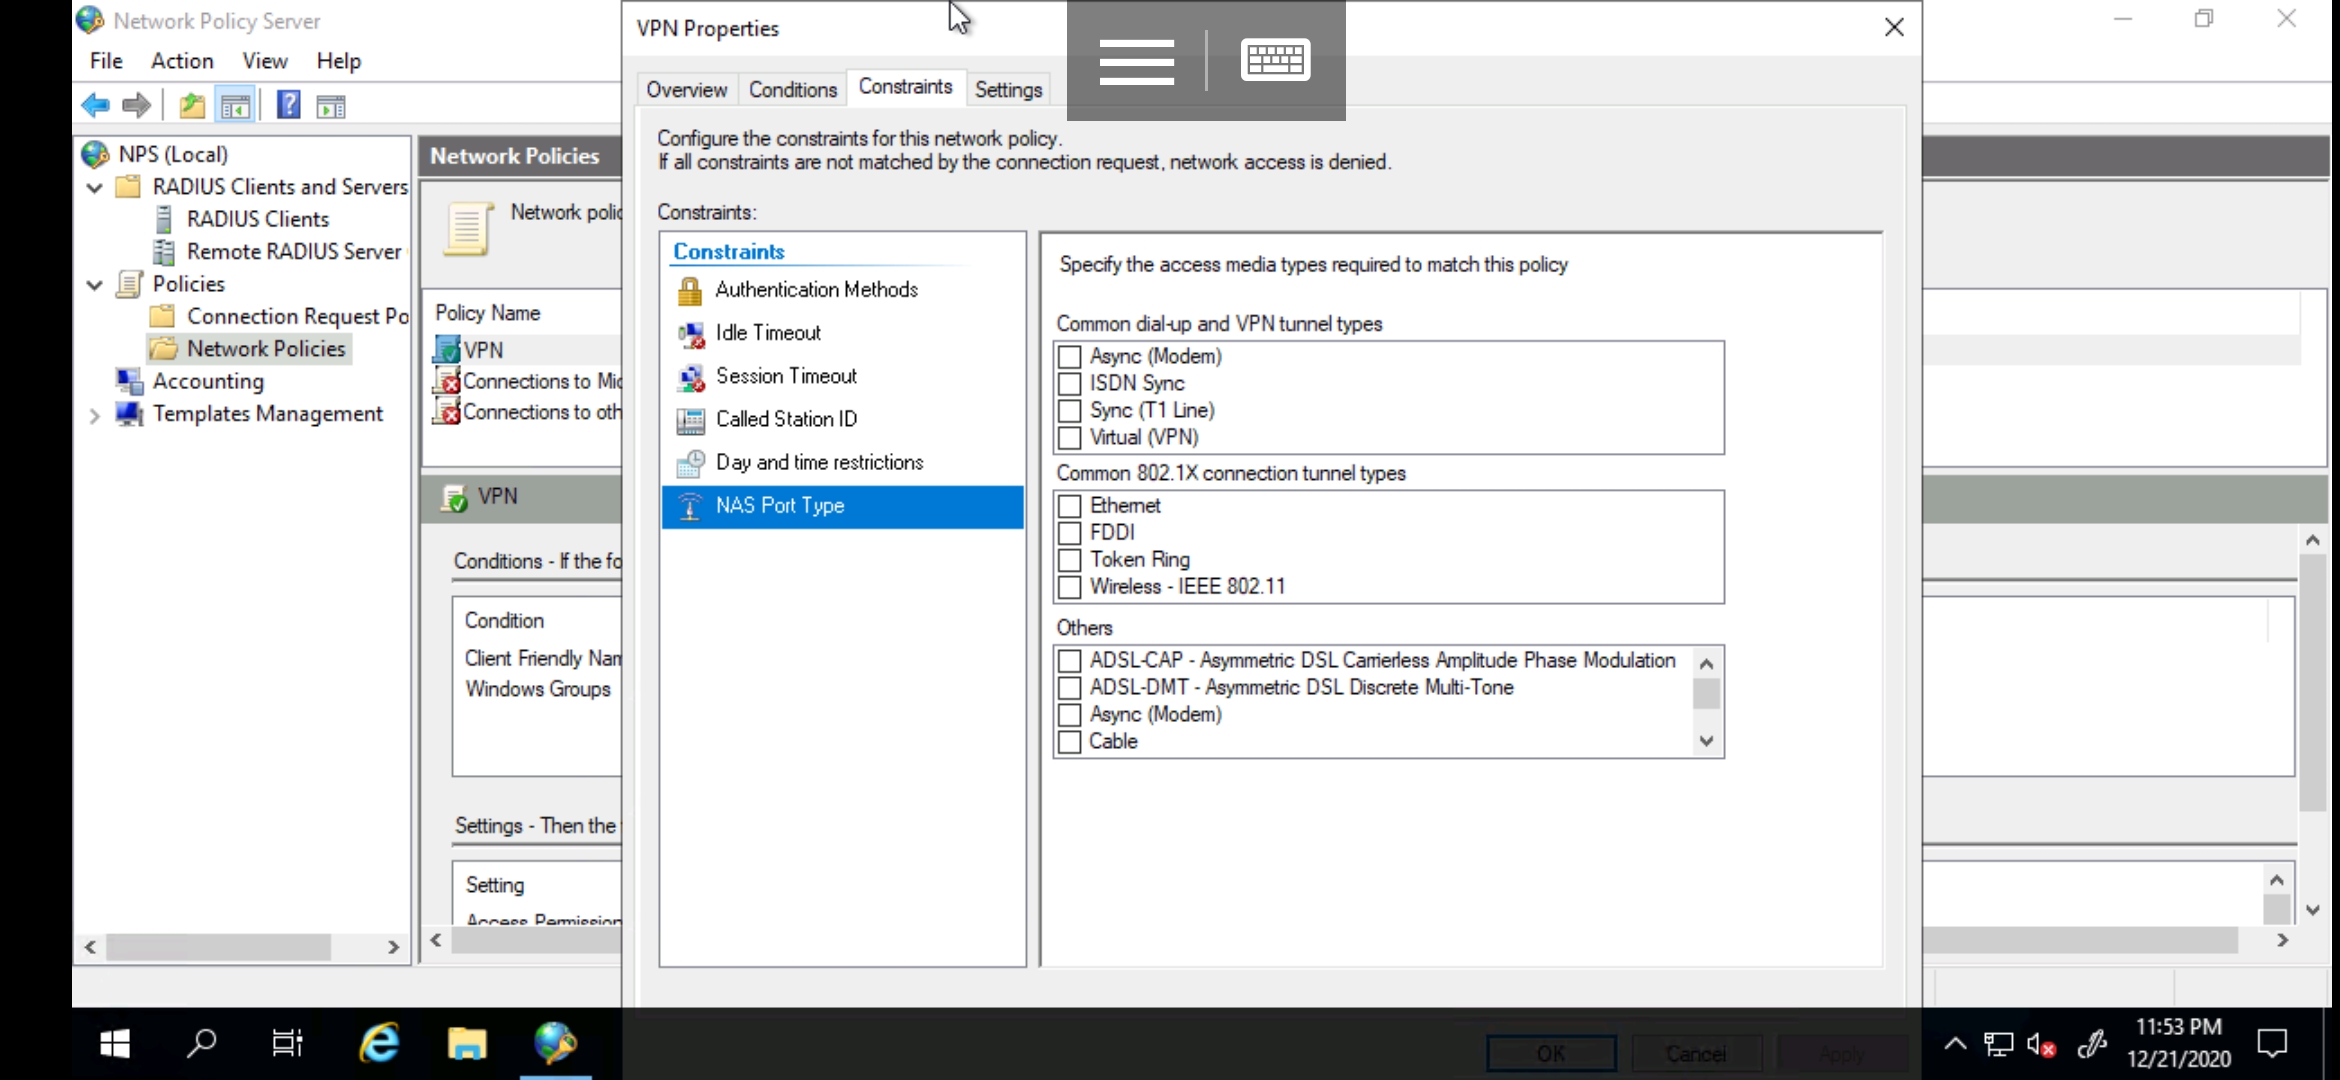2340x1080 pixels.
Task: Select Connection Request Policies tree item
Action: [x=298, y=316]
